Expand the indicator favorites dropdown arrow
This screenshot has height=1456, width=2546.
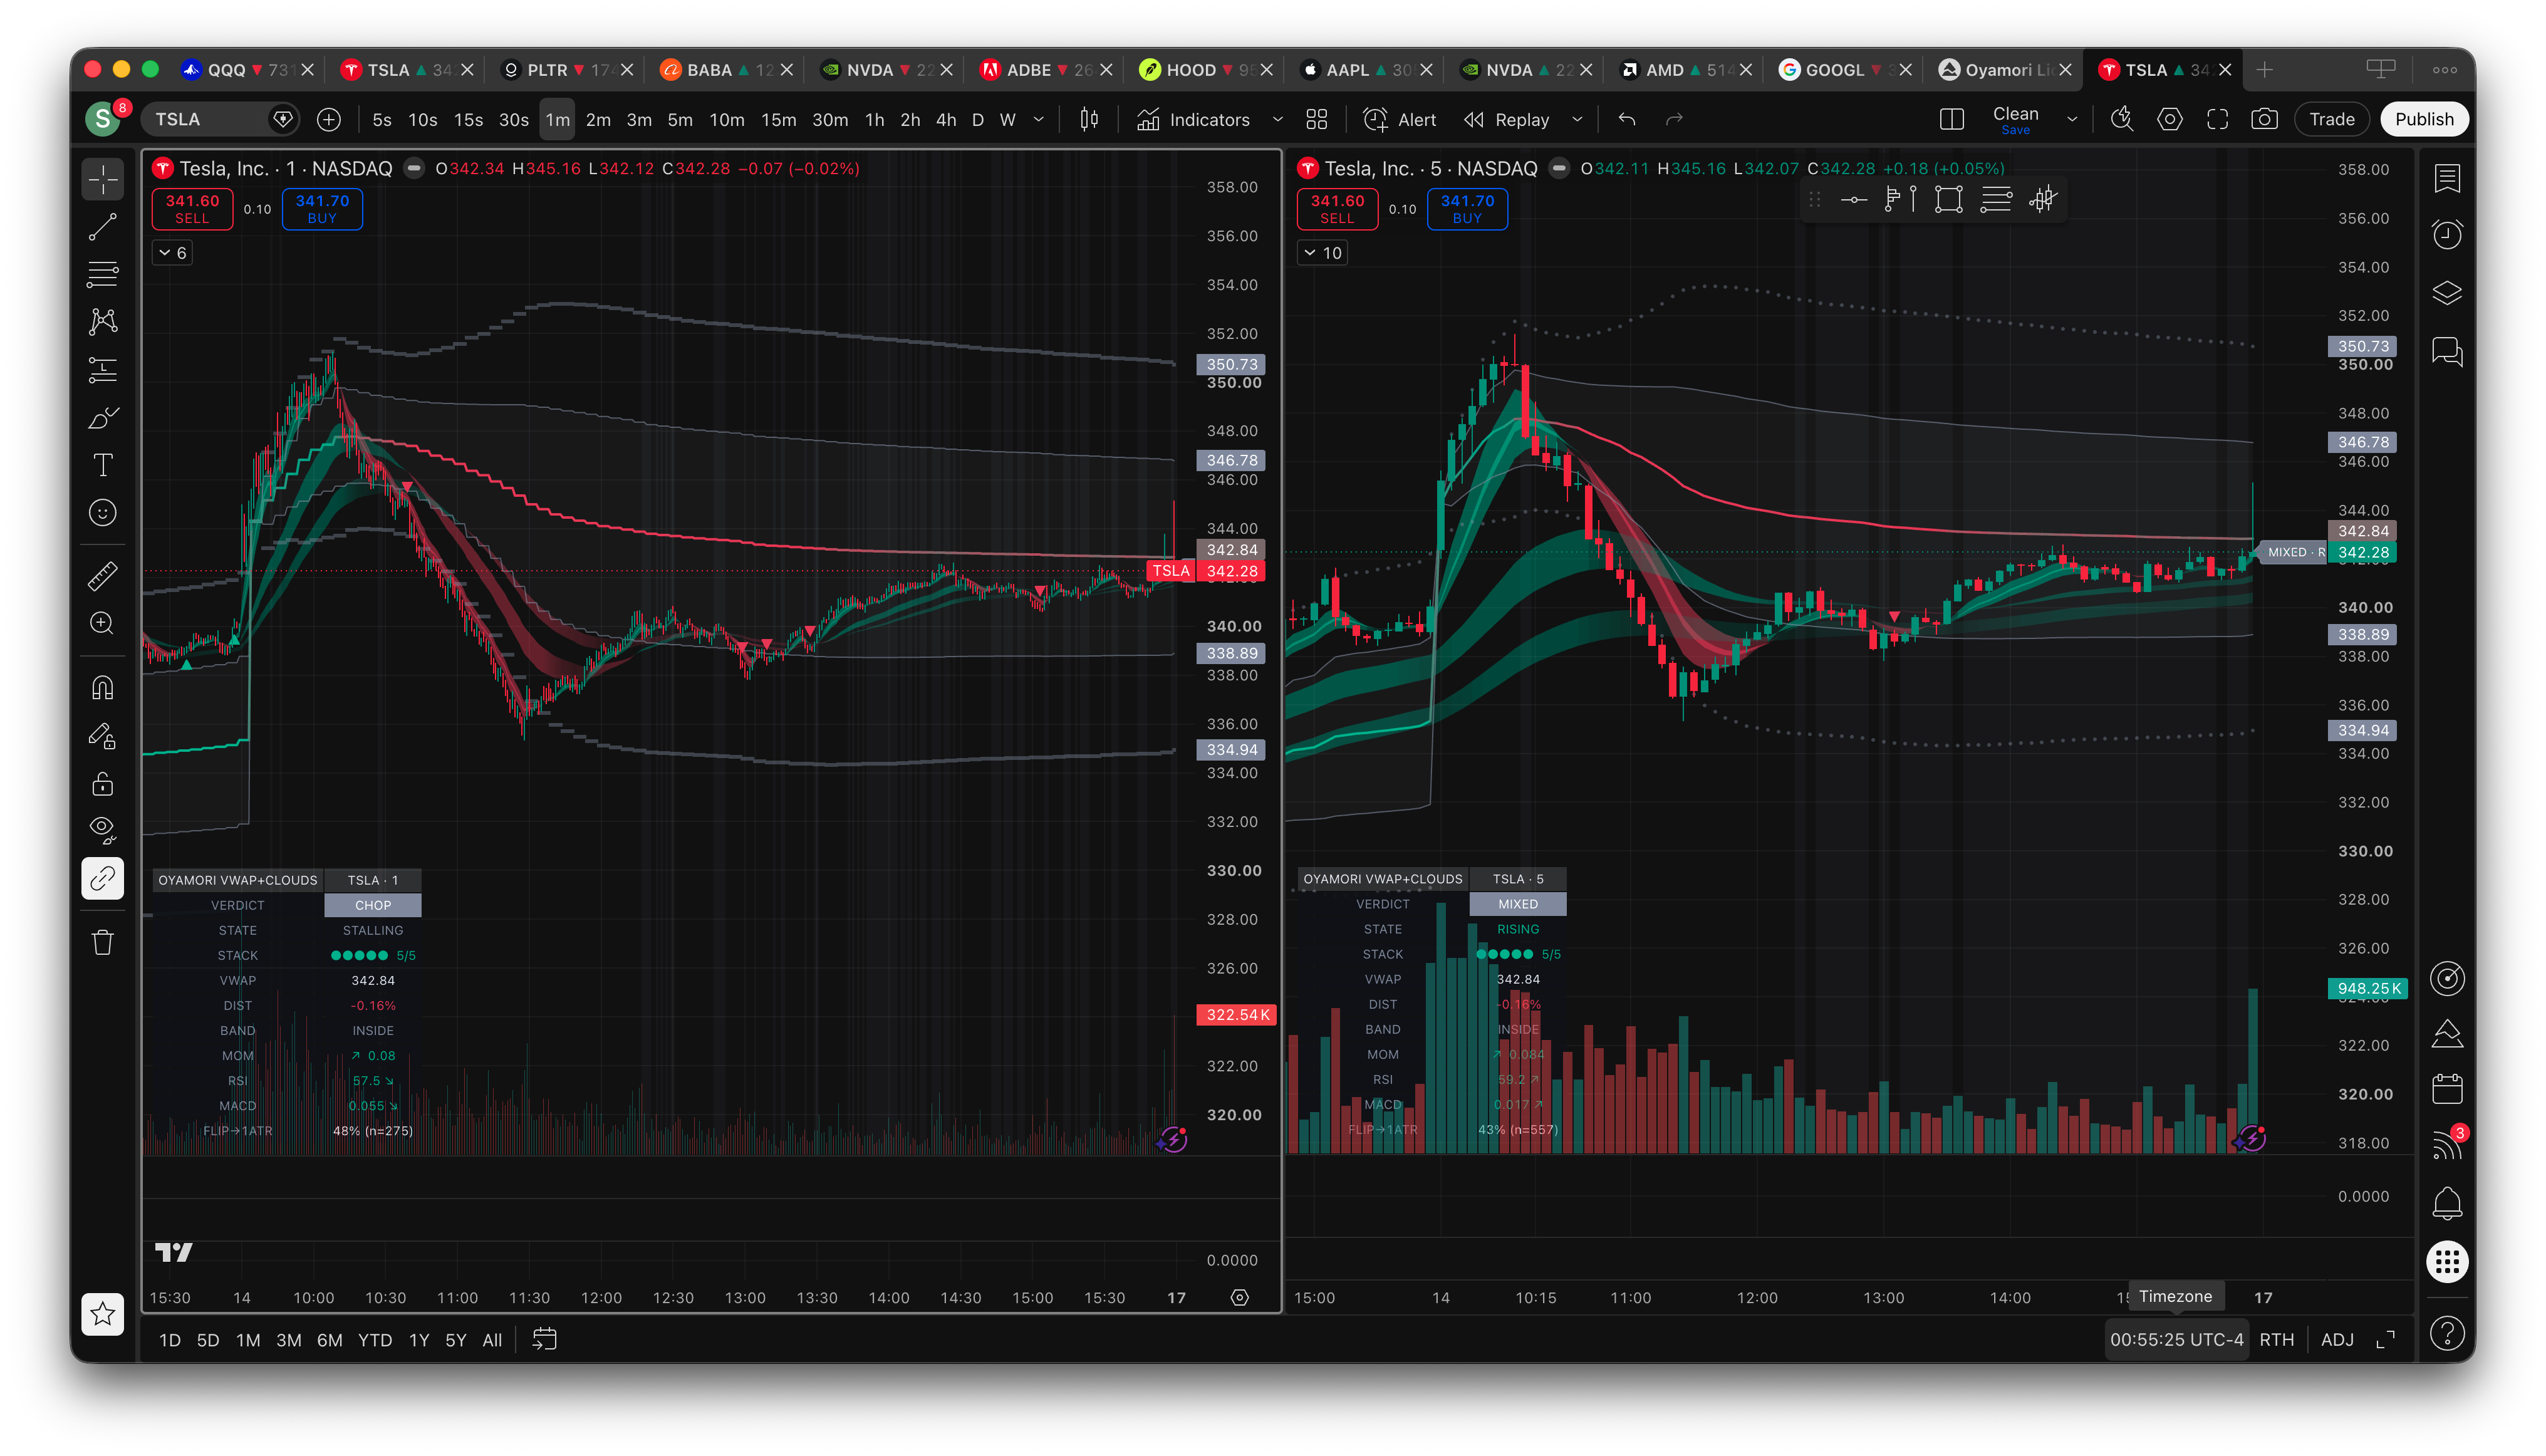[x=1277, y=119]
